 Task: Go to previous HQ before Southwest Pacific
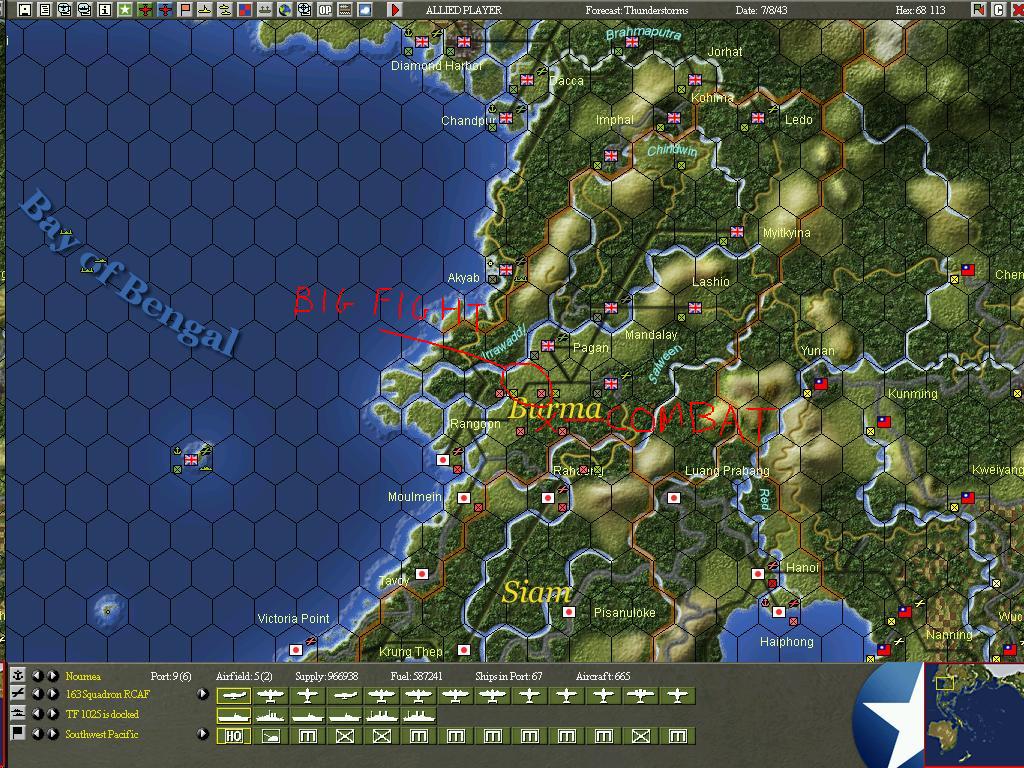click(38, 733)
